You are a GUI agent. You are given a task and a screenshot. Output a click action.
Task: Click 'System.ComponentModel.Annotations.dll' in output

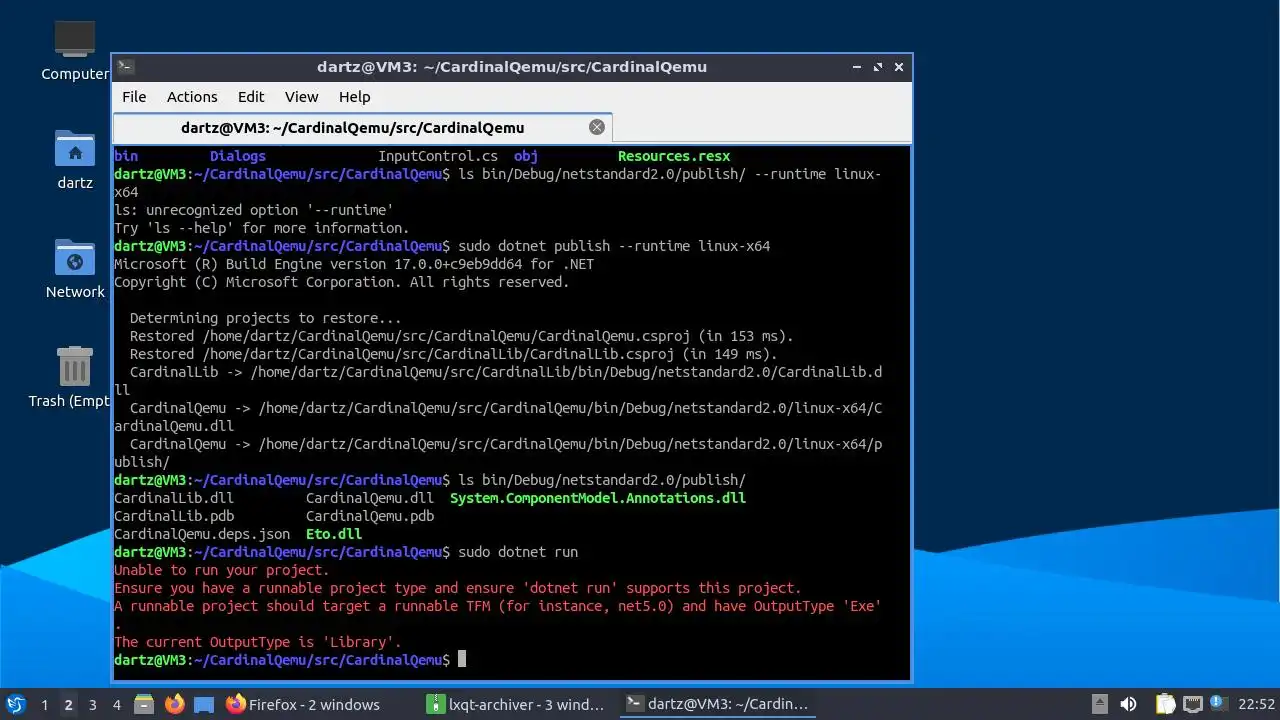[x=598, y=498]
